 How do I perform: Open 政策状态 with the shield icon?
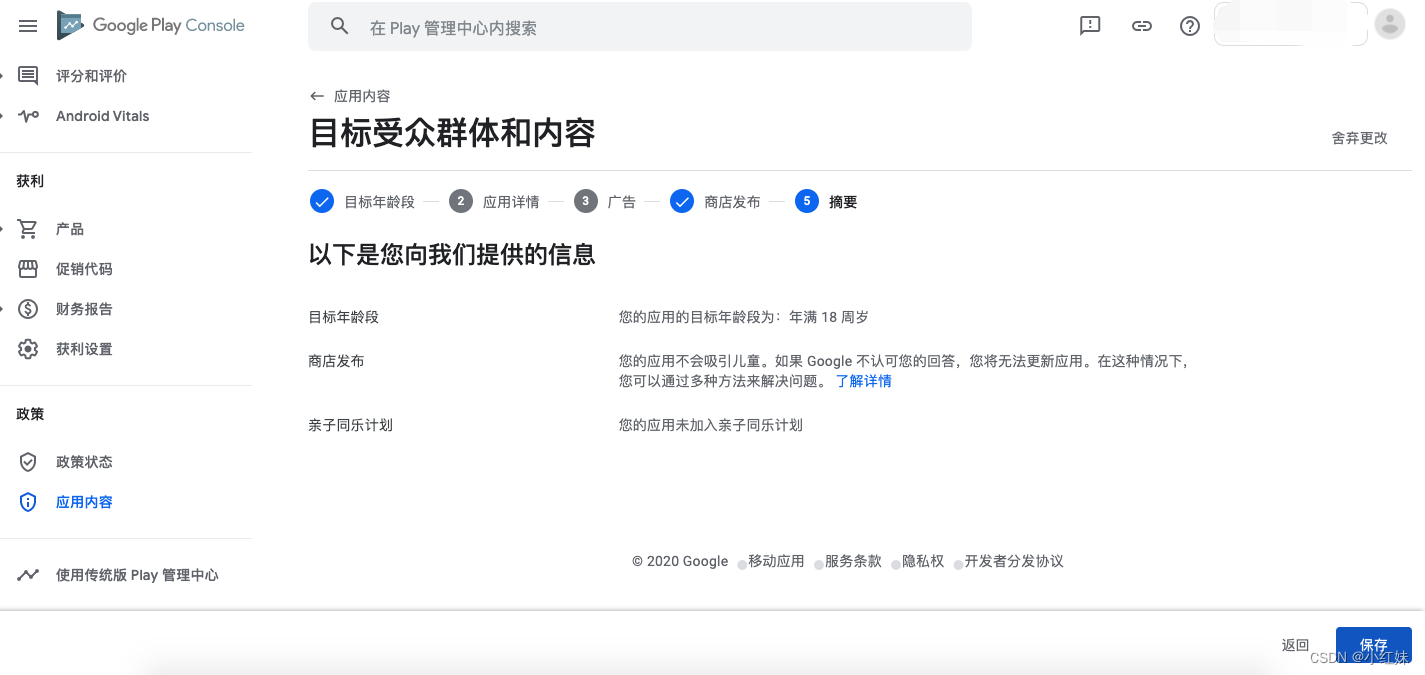[84, 461]
